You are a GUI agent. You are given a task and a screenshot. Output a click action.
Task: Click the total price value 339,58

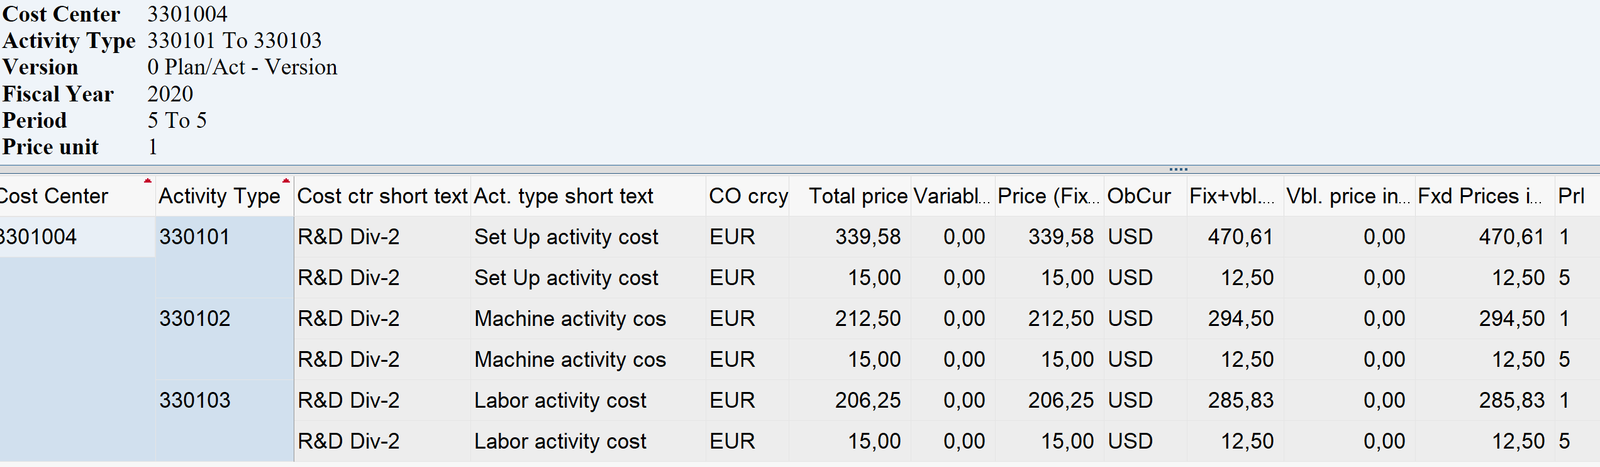point(868,237)
